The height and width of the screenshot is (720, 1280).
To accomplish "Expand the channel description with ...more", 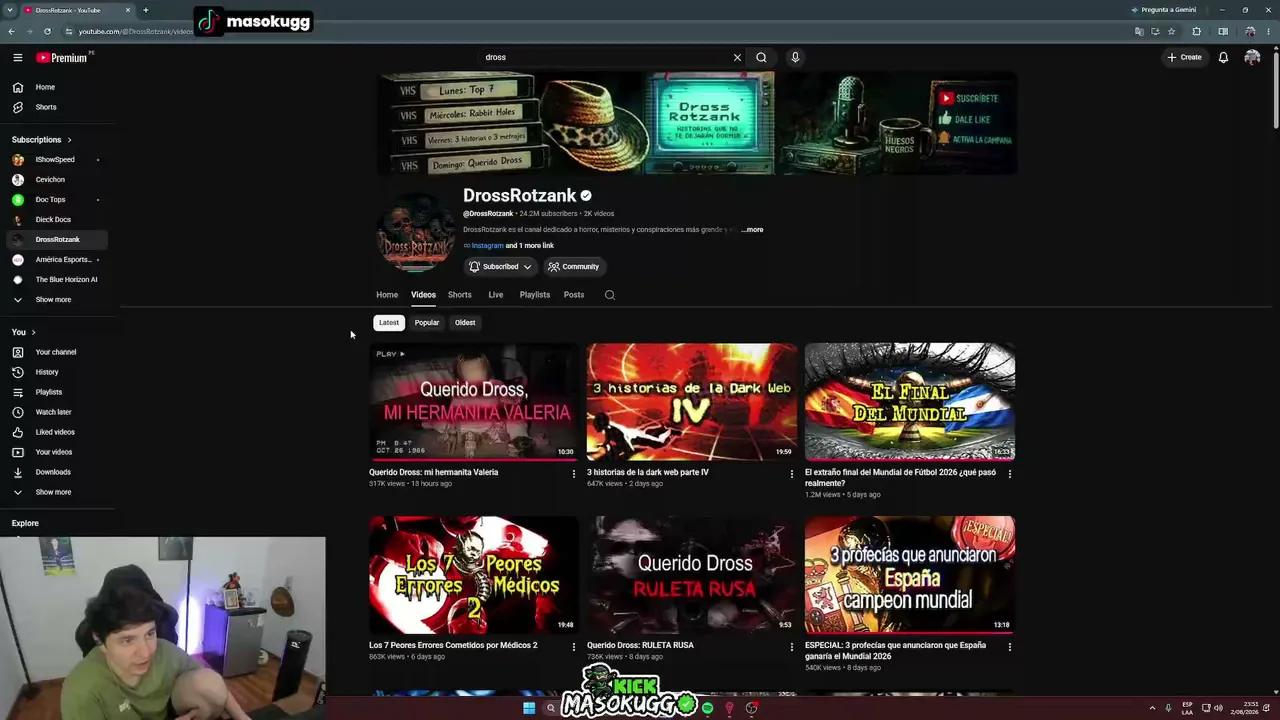I will 752,229.
